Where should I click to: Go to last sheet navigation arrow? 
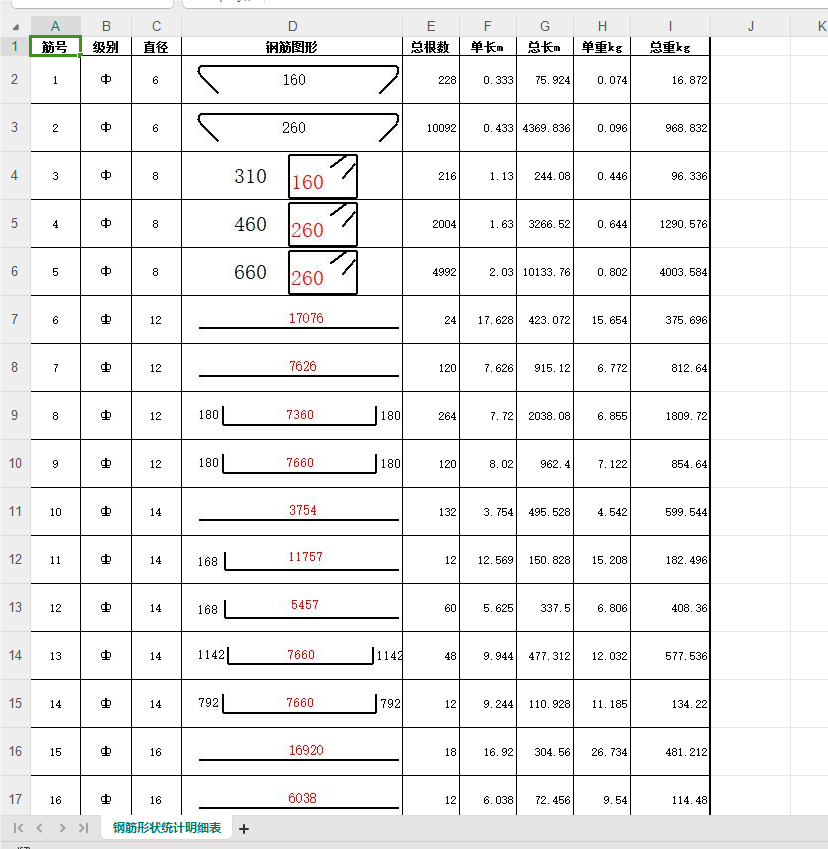coord(83,828)
